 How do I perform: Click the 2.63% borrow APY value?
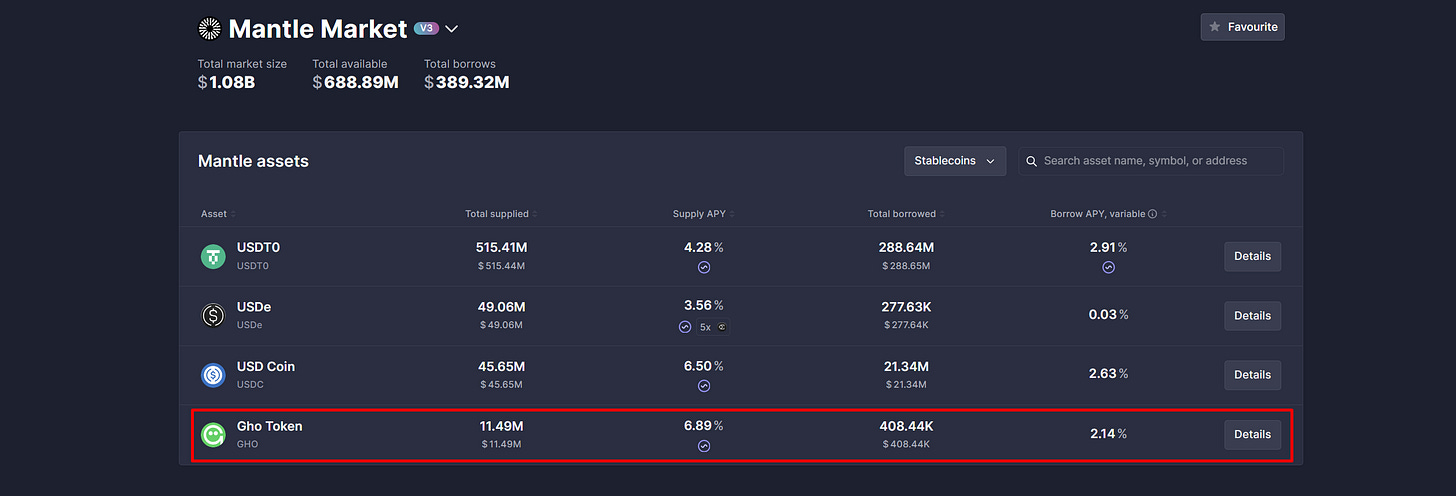click(1108, 374)
